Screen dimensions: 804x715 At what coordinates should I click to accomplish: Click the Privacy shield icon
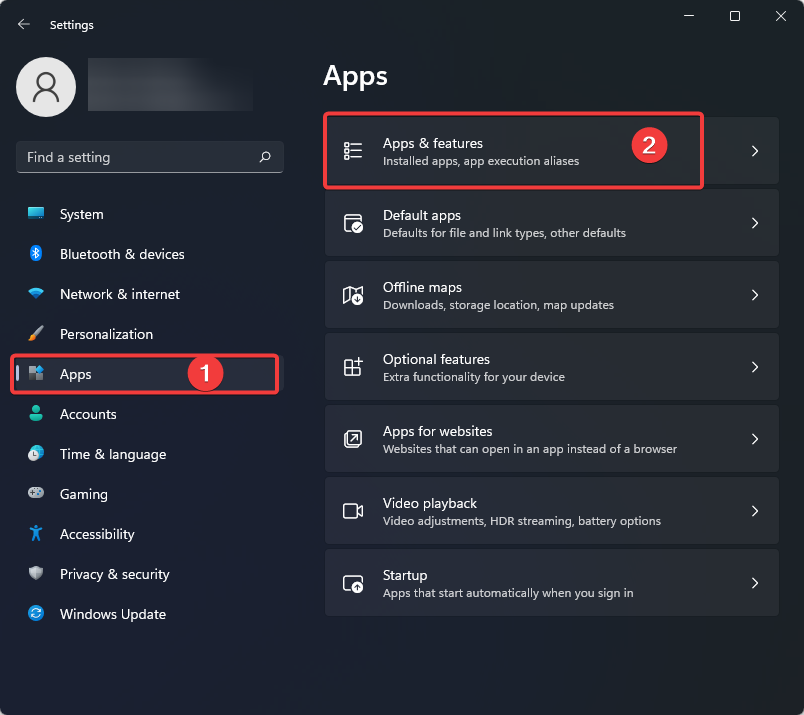point(36,573)
